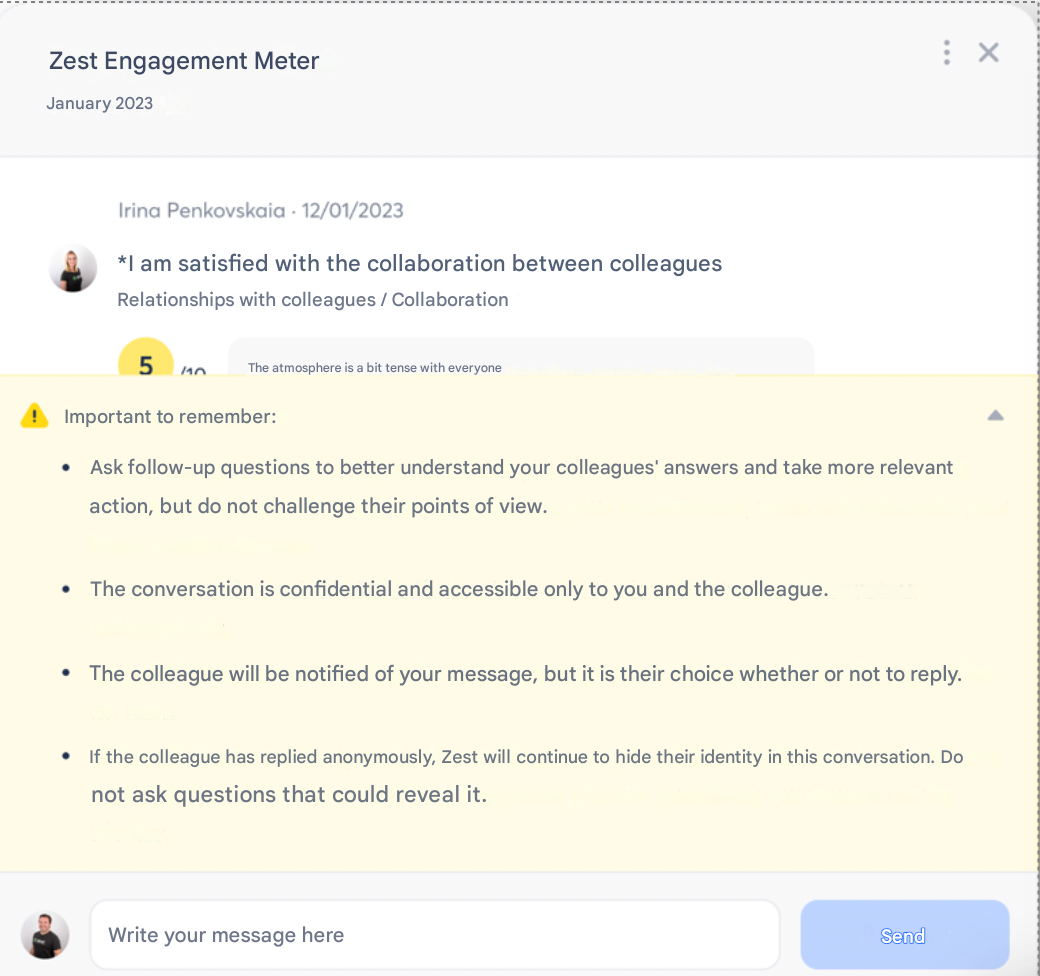Click the confidential conversation reminder bullet
Image resolution: width=1040 pixels, height=976 pixels.
[x=458, y=589]
